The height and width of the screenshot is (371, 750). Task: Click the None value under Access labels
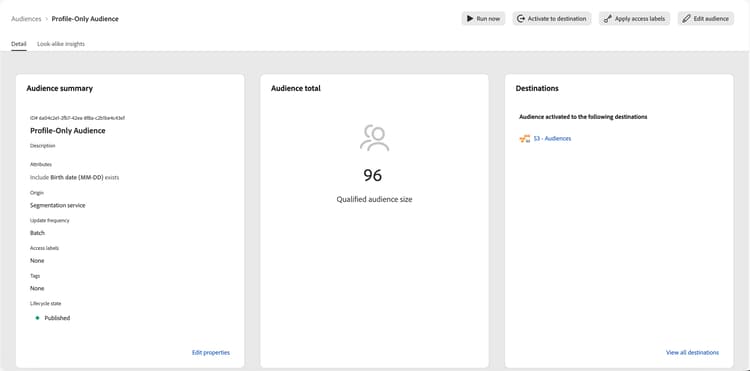pos(37,261)
